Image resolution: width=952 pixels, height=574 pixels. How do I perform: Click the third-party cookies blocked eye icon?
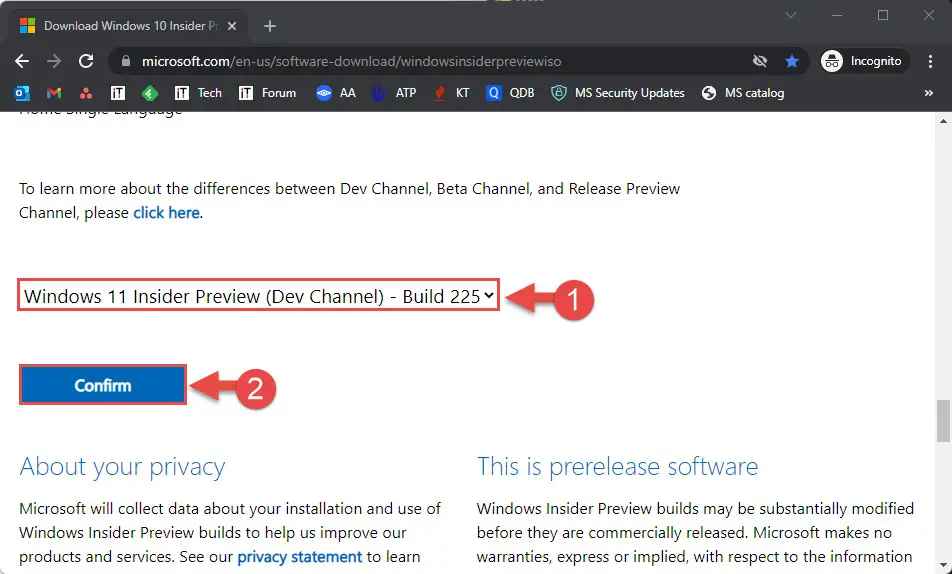click(760, 61)
